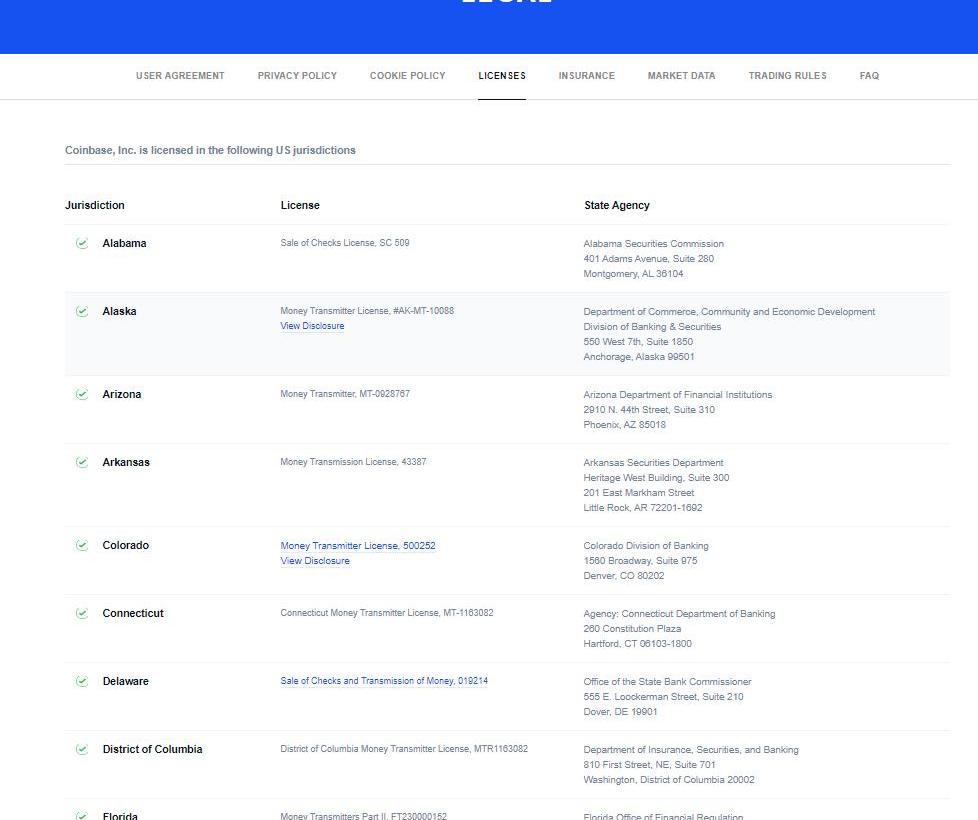Click the green checkmark icon beside Arkansas
The width and height of the screenshot is (978, 820).
(82, 462)
